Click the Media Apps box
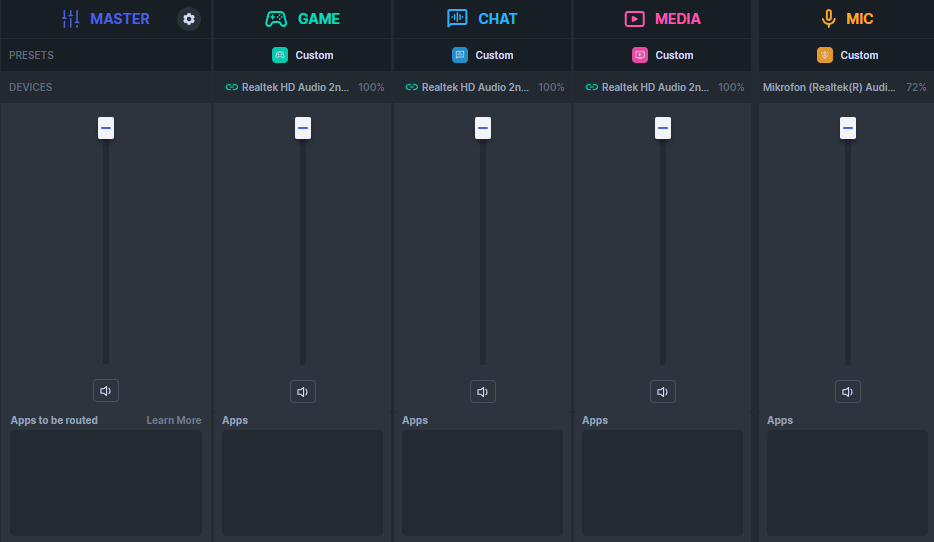 tap(662, 483)
